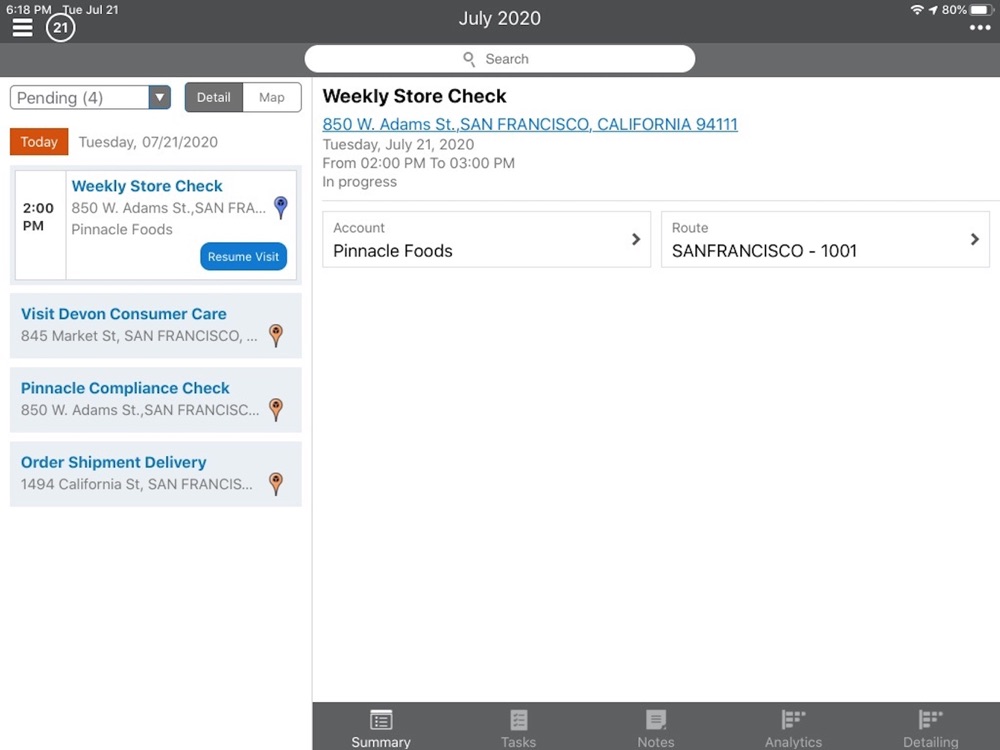Tap the blue map pin for Weekly Store Check
The image size is (1000, 750).
point(281,207)
